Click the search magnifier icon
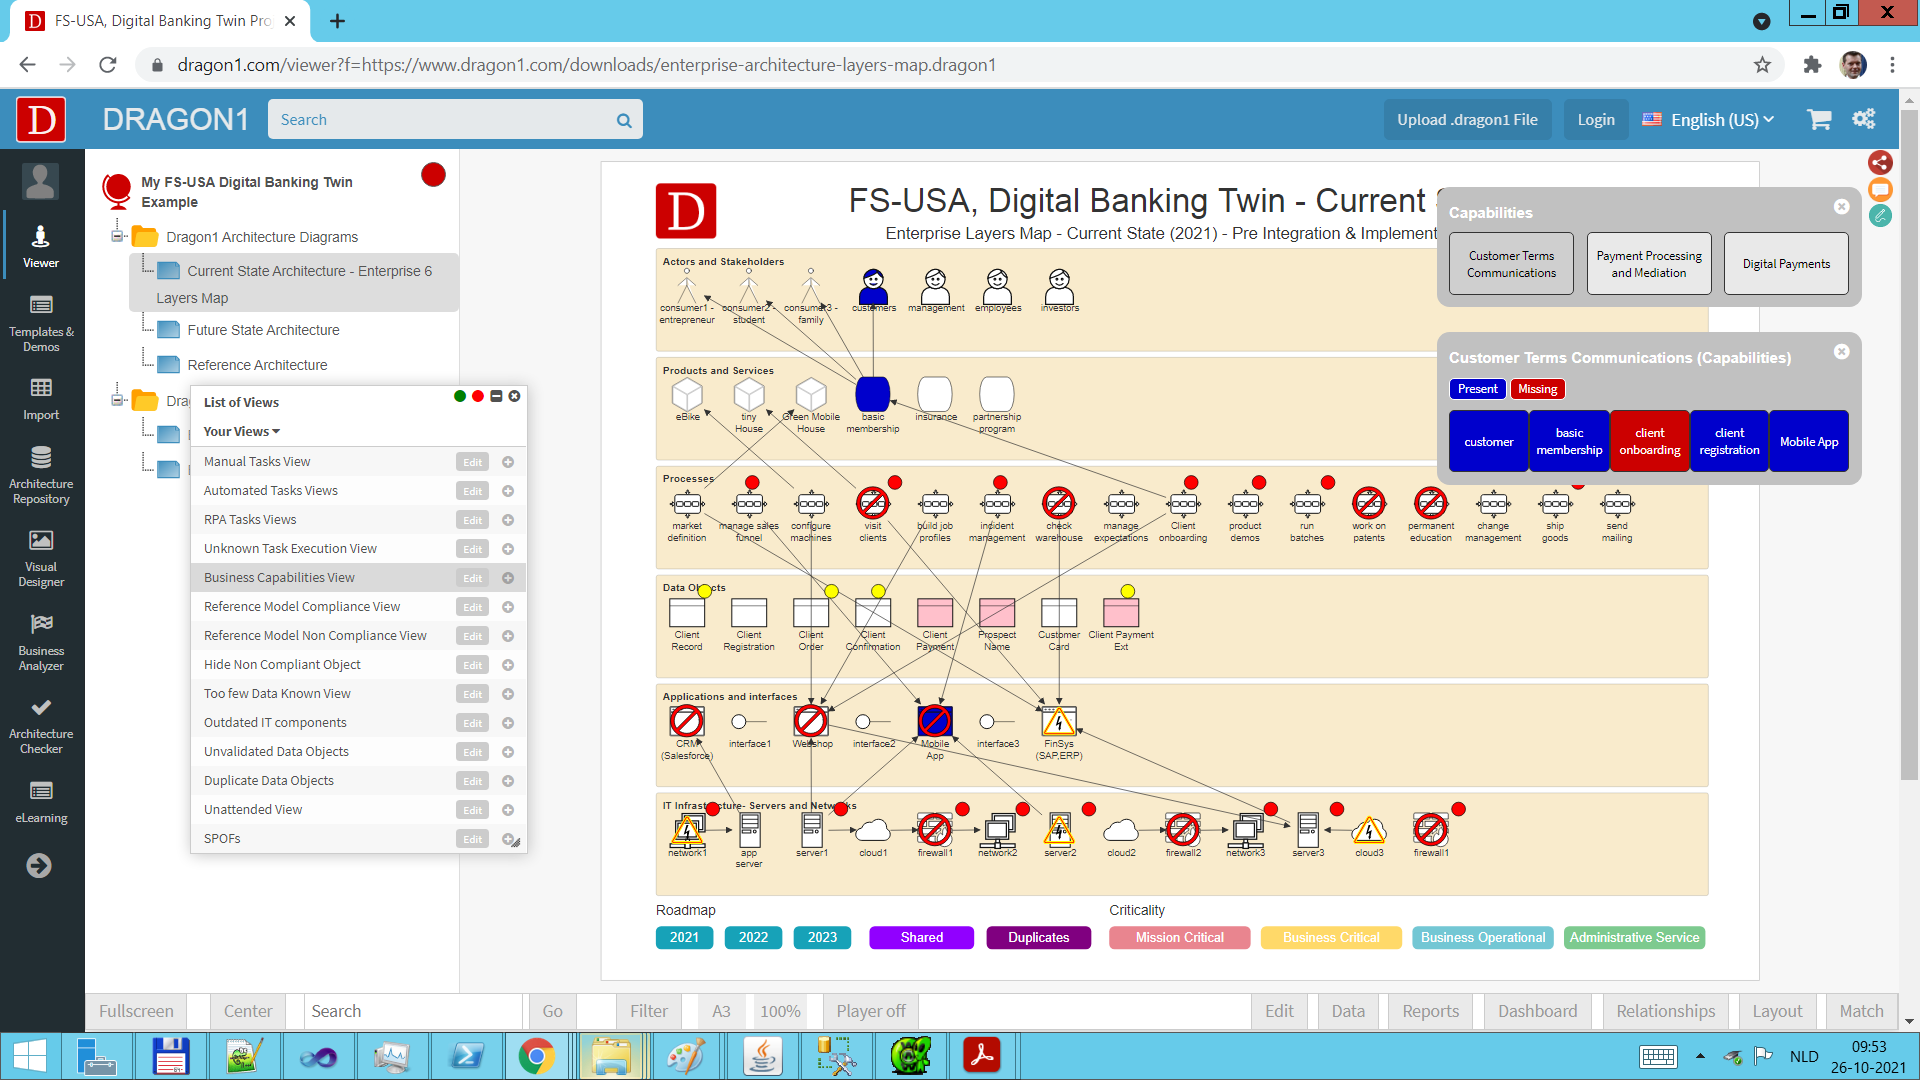This screenshot has height=1080, width=1920. pyautogui.click(x=624, y=120)
